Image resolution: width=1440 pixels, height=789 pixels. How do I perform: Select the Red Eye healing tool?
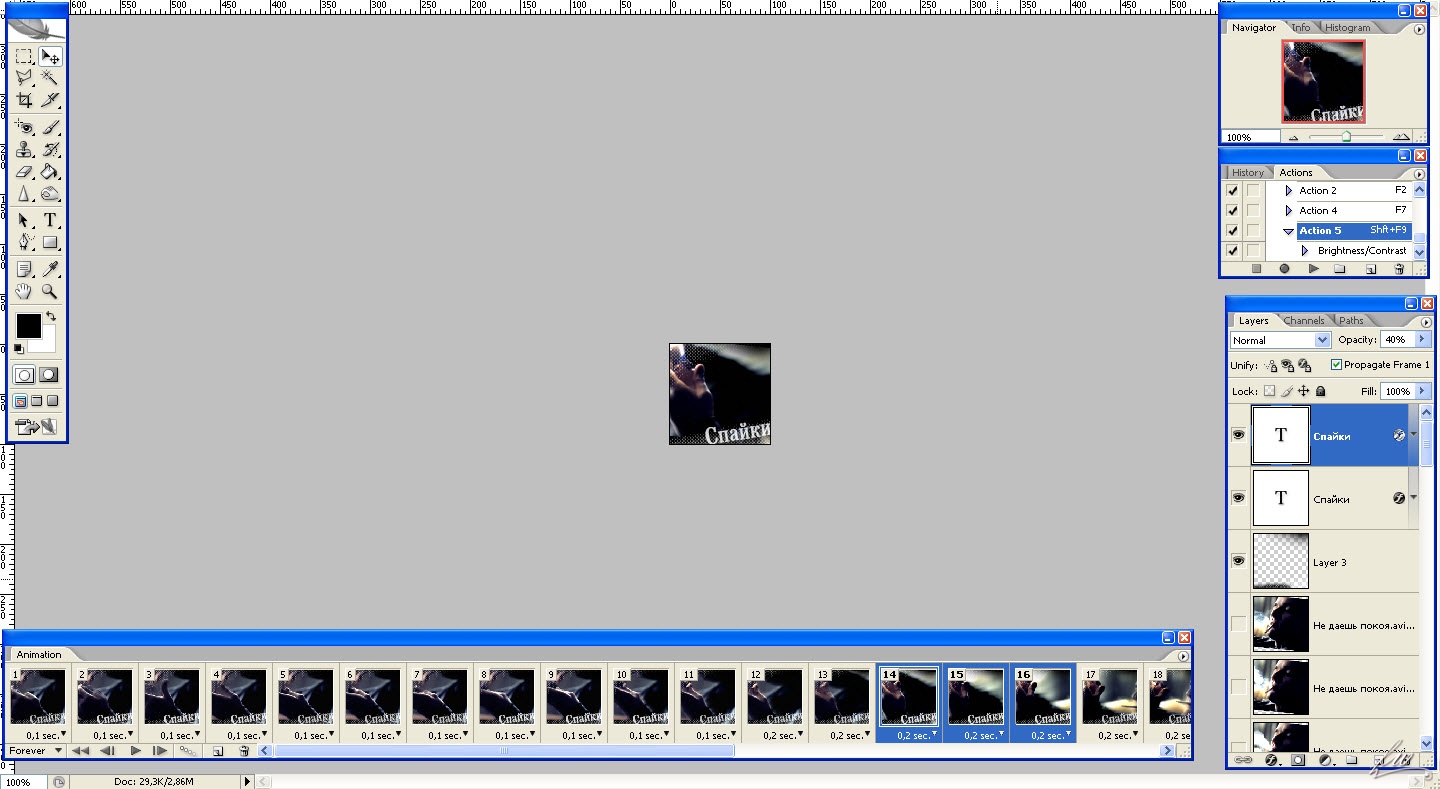click(24, 128)
